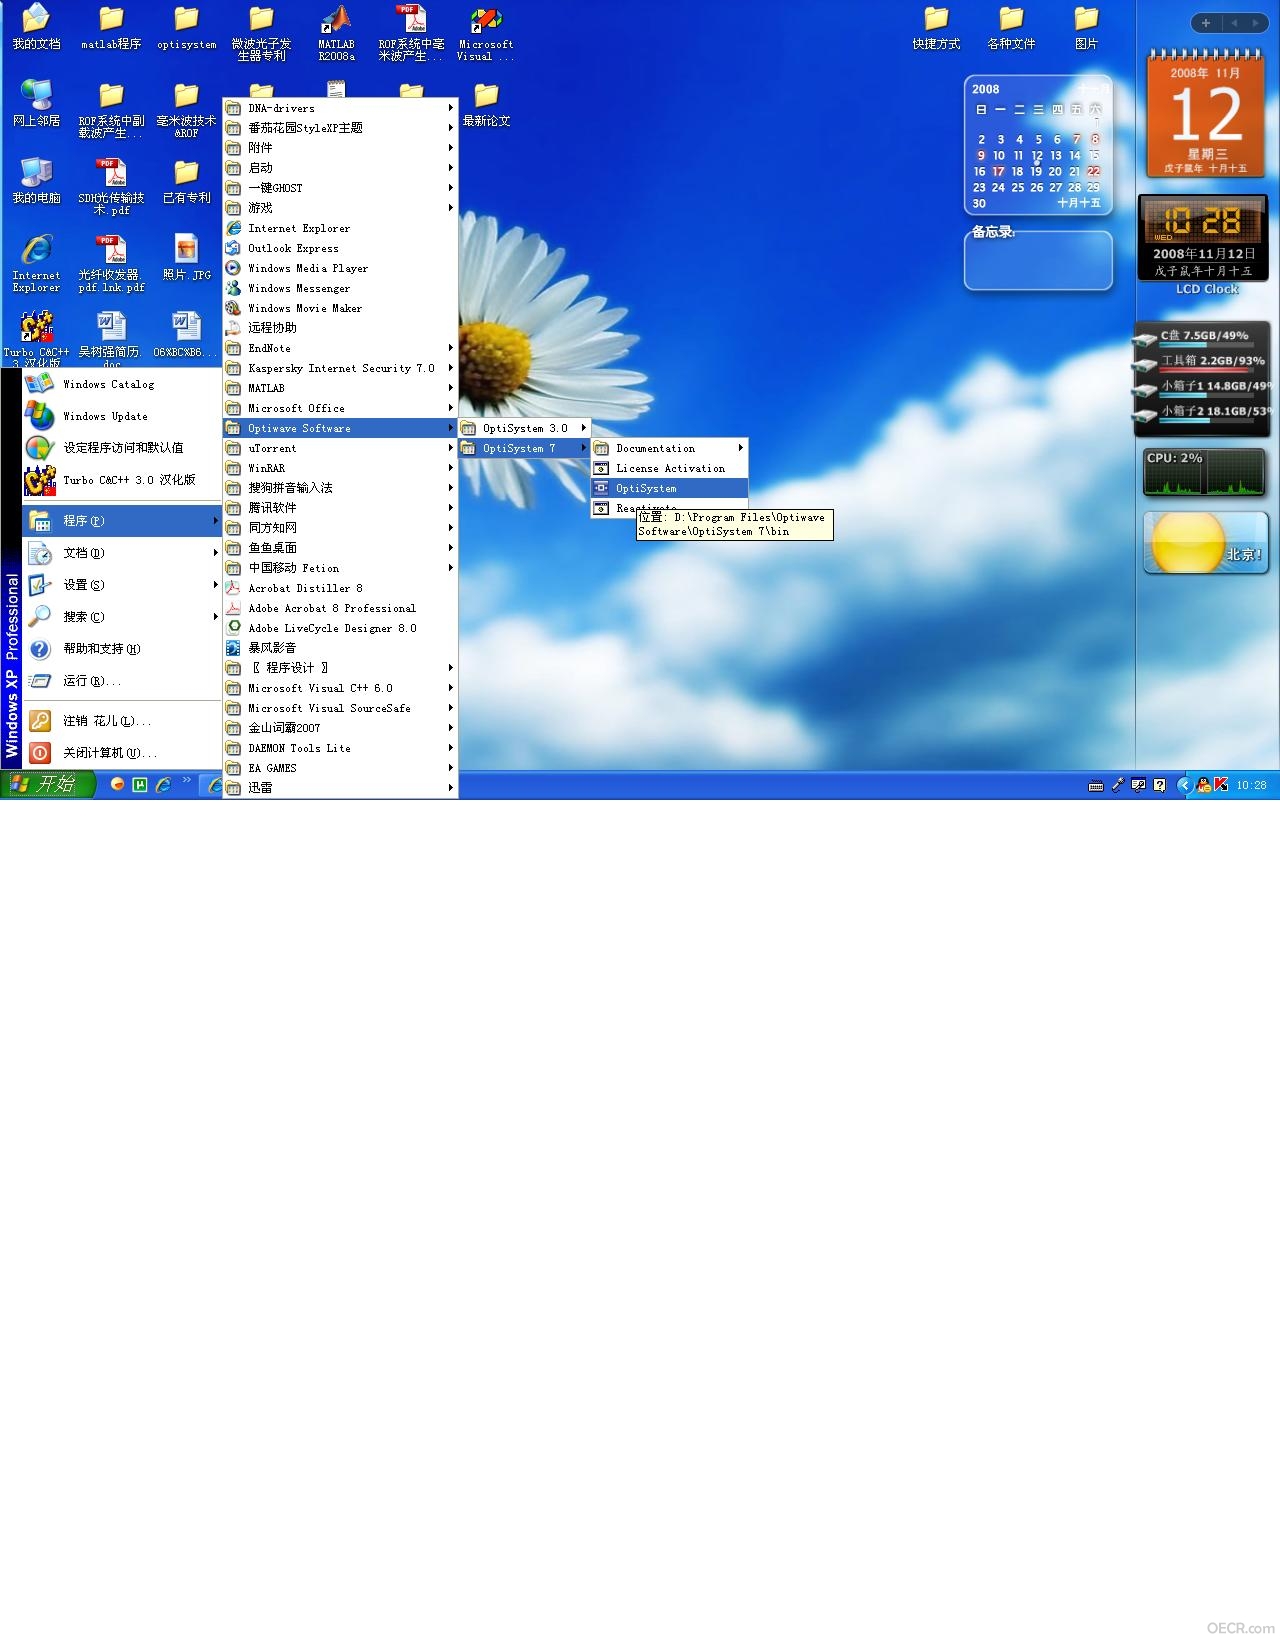Click the Turbo C&C++ 3.0 start menu icon
Viewport: 1280px width, 1639px height.
tap(40, 480)
